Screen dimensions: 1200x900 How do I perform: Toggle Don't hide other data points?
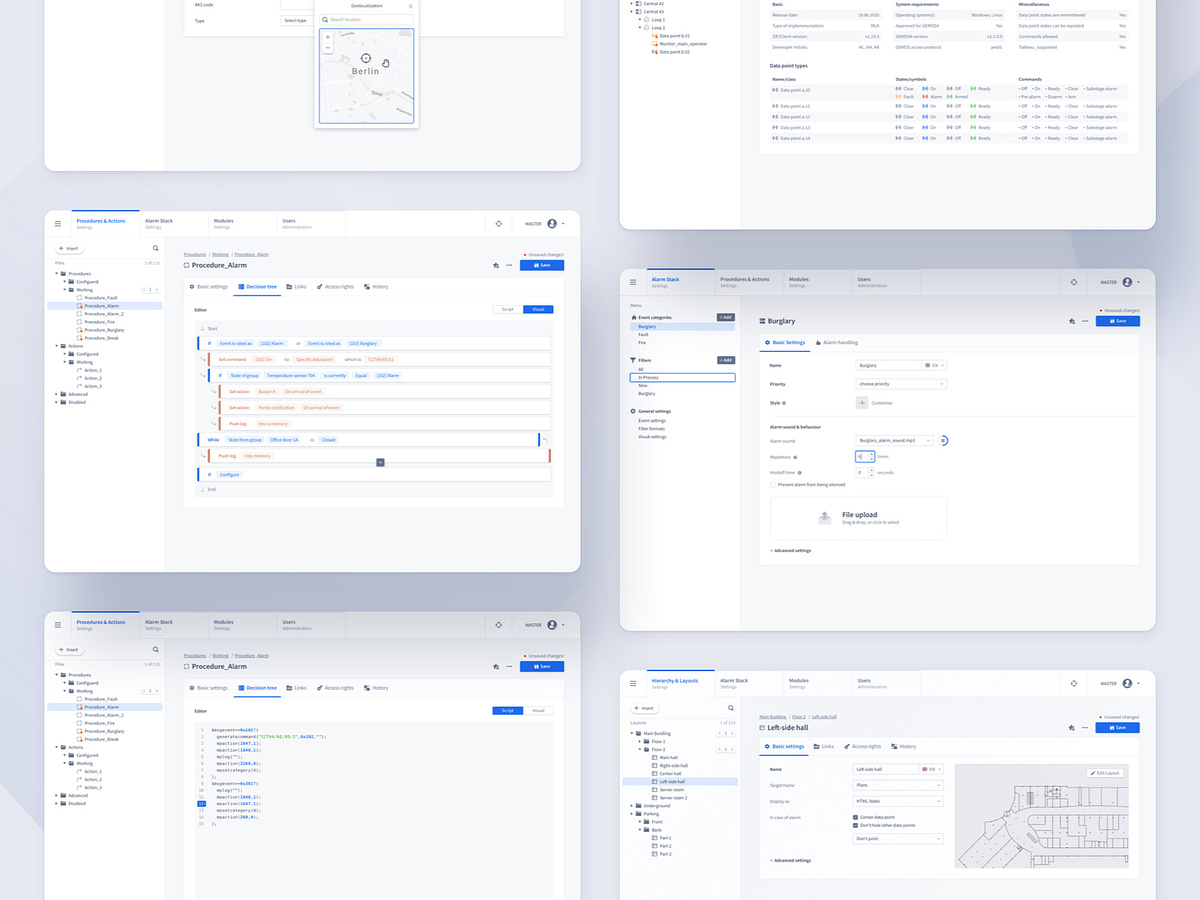[854, 825]
